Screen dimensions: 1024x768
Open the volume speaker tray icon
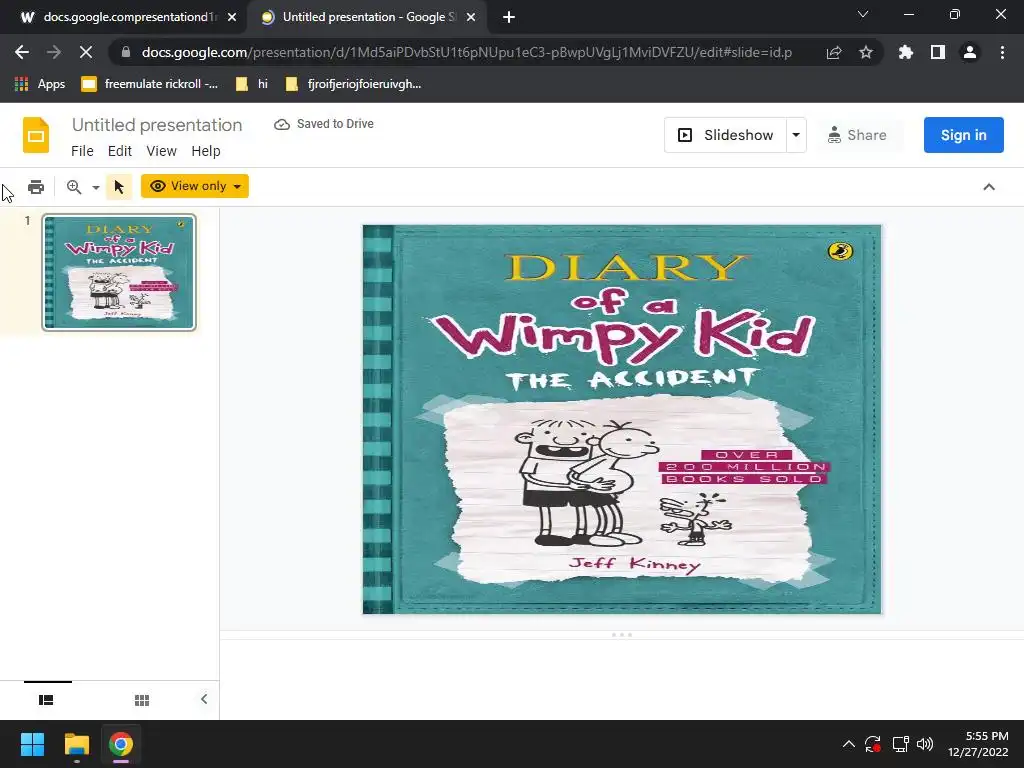[x=925, y=744]
